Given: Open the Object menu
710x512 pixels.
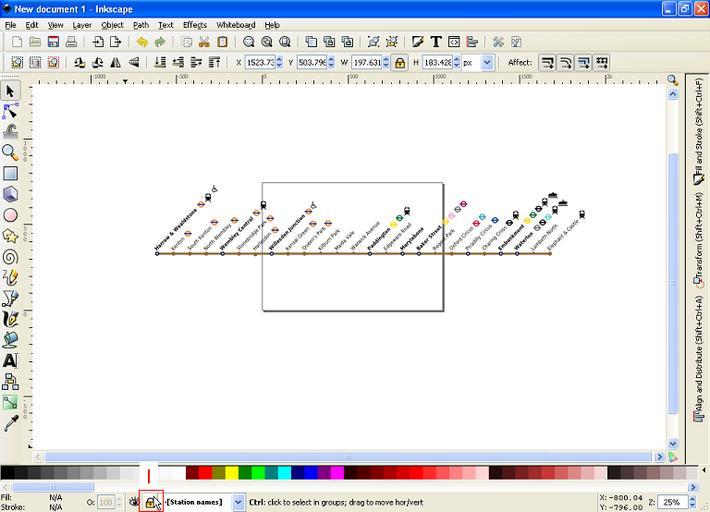Looking at the screenshot, I should [x=112, y=25].
